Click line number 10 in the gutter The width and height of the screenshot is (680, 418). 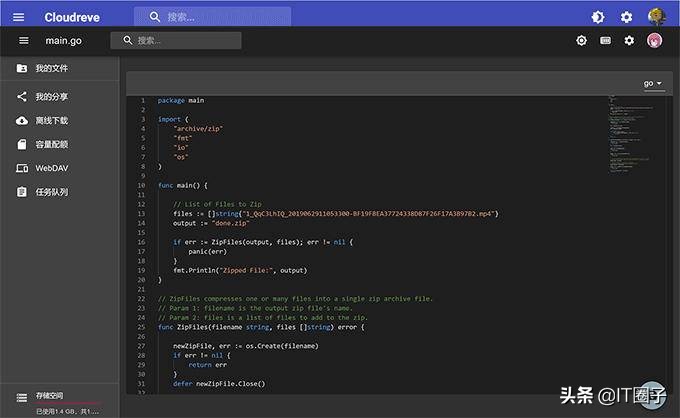141,185
